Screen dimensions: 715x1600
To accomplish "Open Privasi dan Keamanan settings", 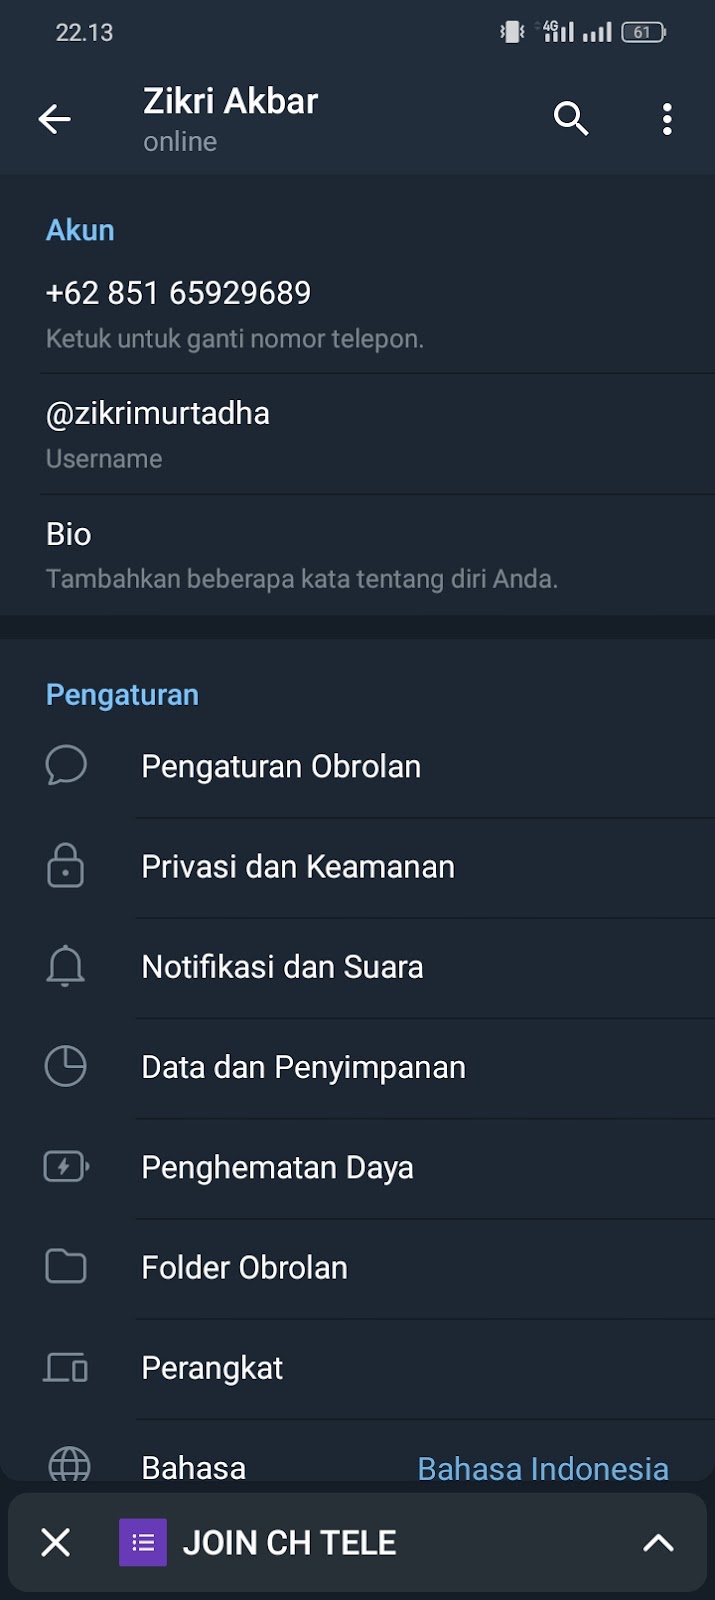I will (298, 866).
